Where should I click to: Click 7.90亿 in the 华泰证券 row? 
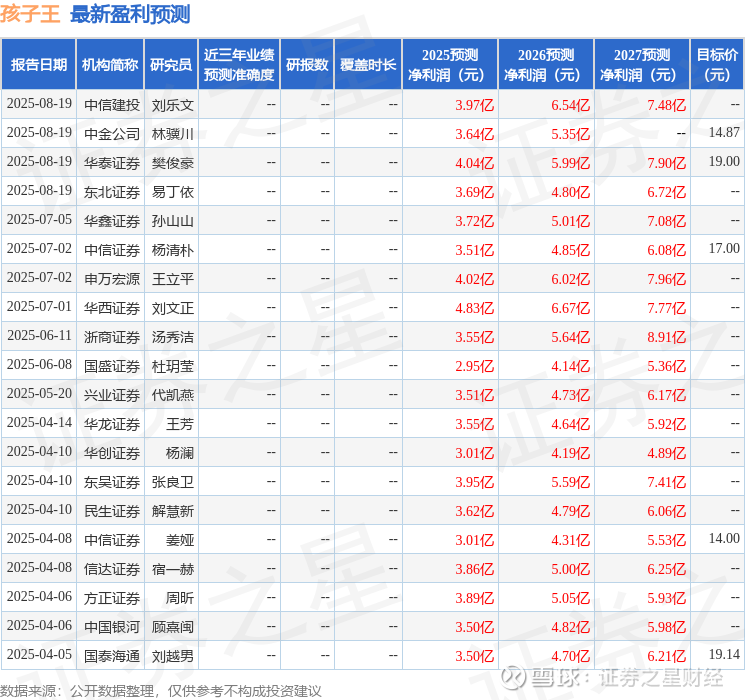667,163
